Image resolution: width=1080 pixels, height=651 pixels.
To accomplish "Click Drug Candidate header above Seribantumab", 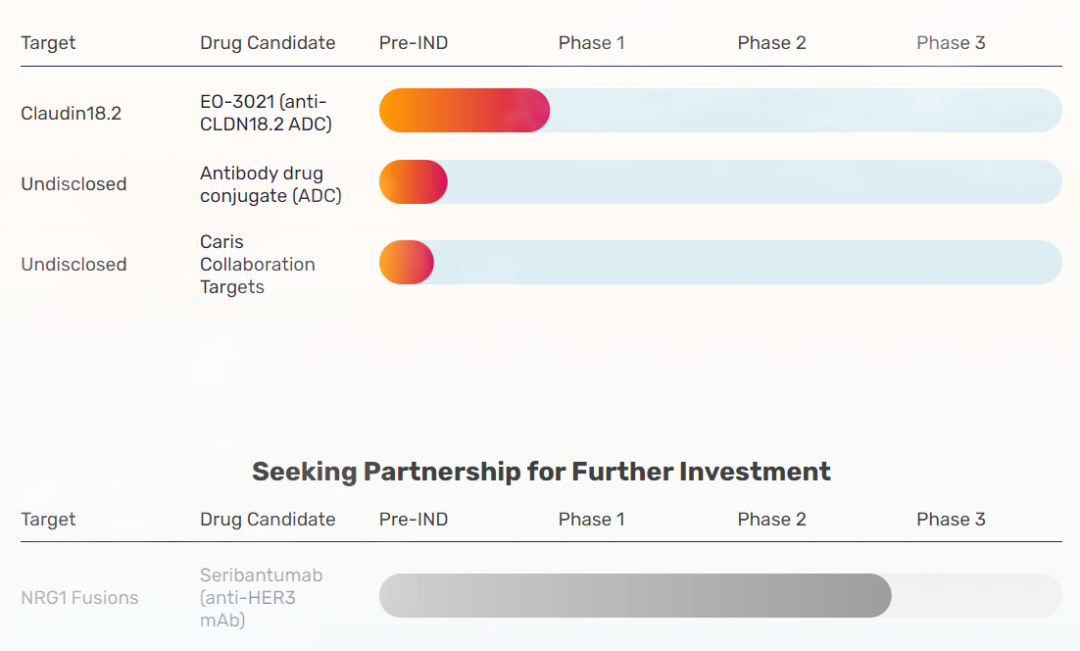I will (267, 519).
